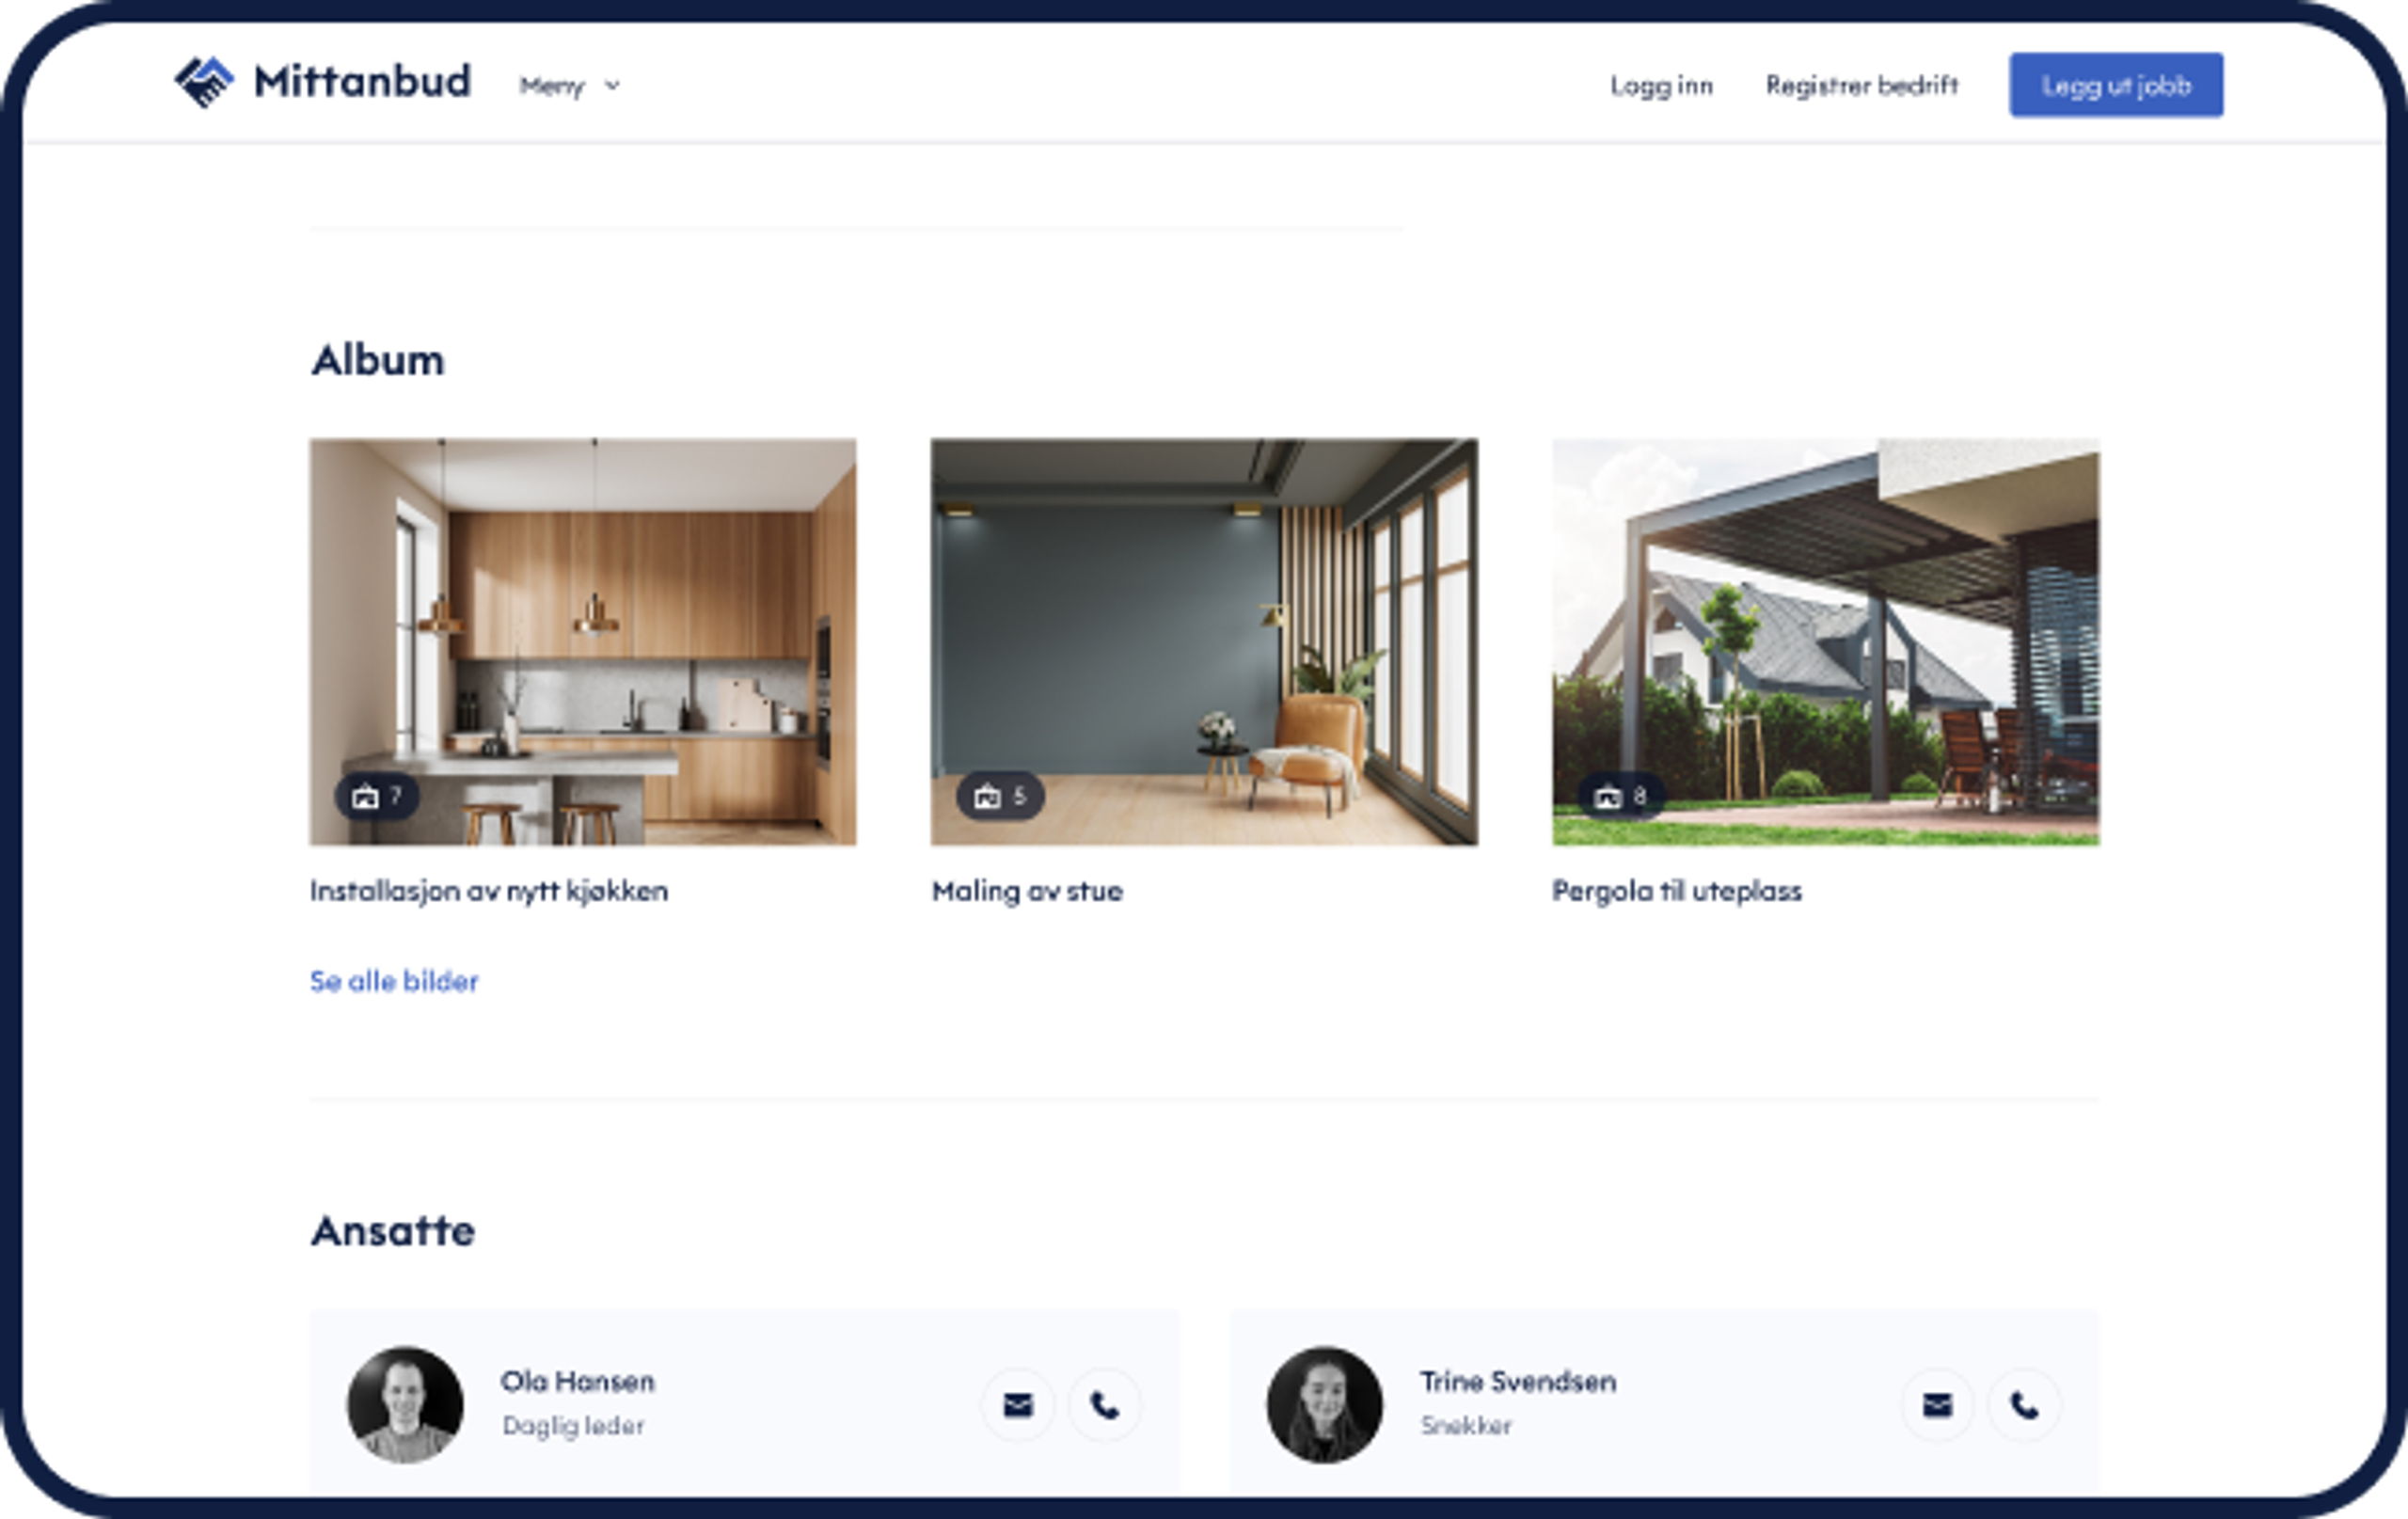Click photo count badge on pergola album
The image size is (2408, 1519).
tap(1620, 796)
